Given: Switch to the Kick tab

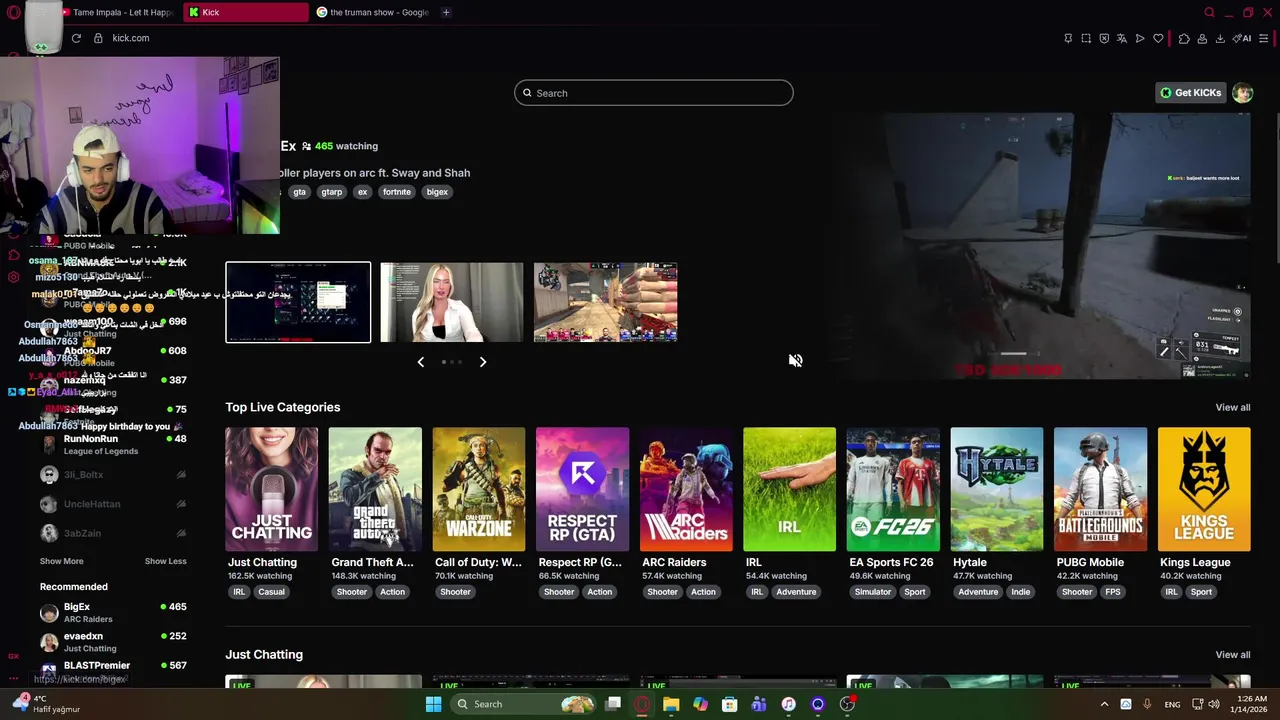Looking at the screenshot, I should tap(246, 12).
